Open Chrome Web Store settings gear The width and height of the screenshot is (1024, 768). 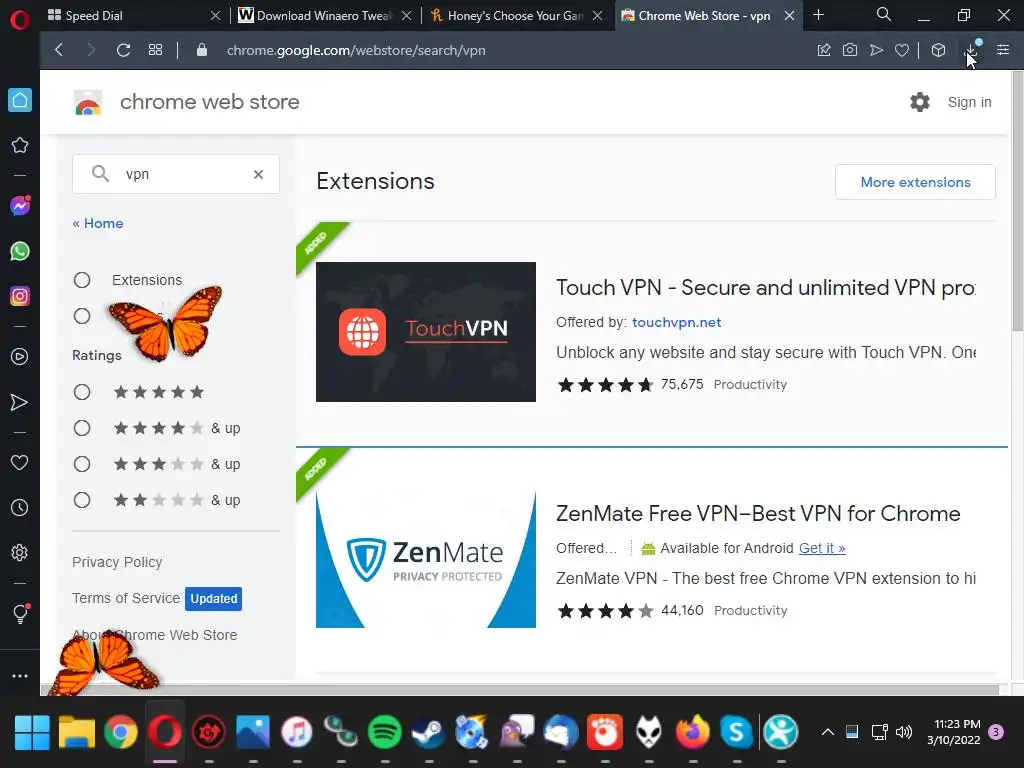(920, 102)
